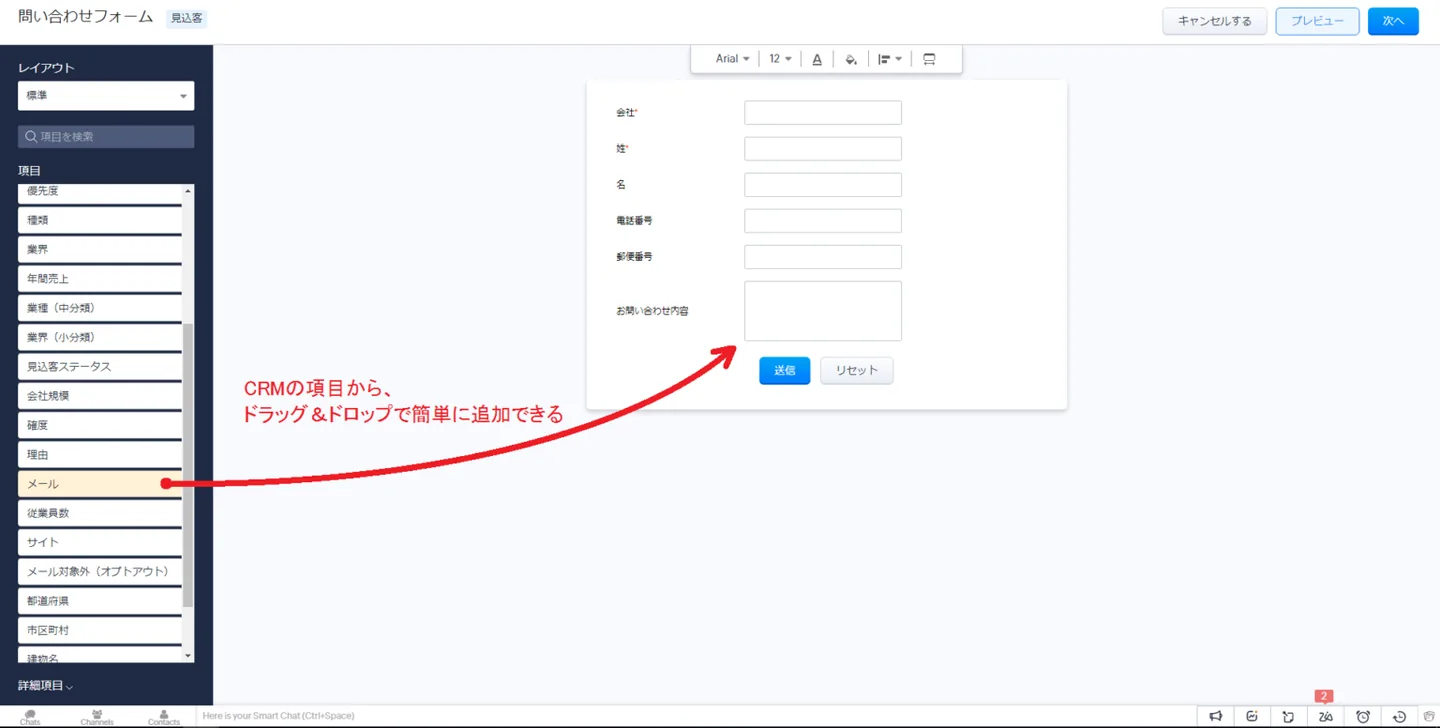Click the sticky note icon in bottom bar
This screenshot has width=1440, height=728.
(x=1289, y=716)
